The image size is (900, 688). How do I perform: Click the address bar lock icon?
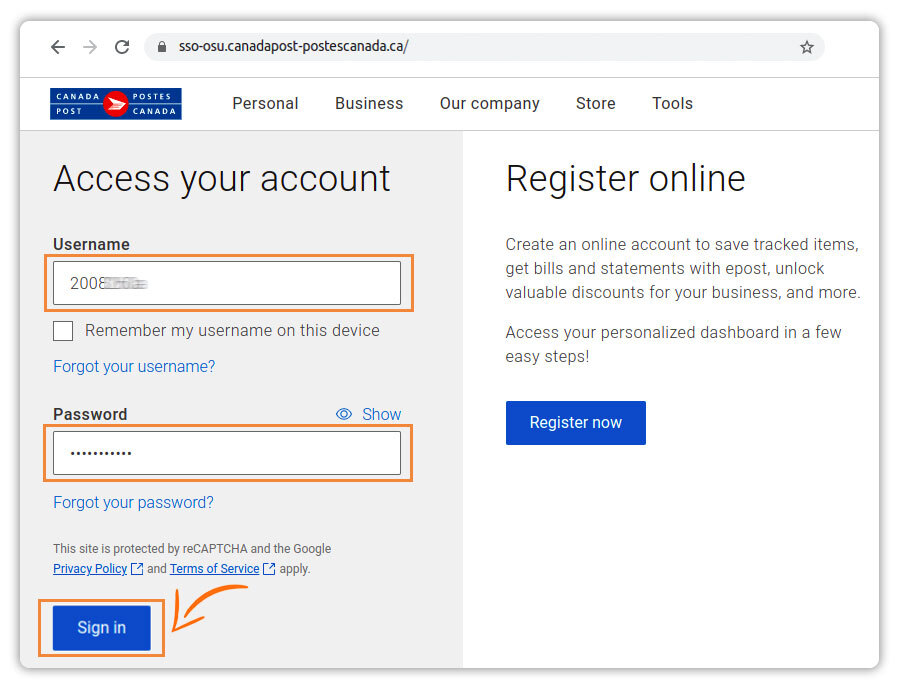(162, 47)
